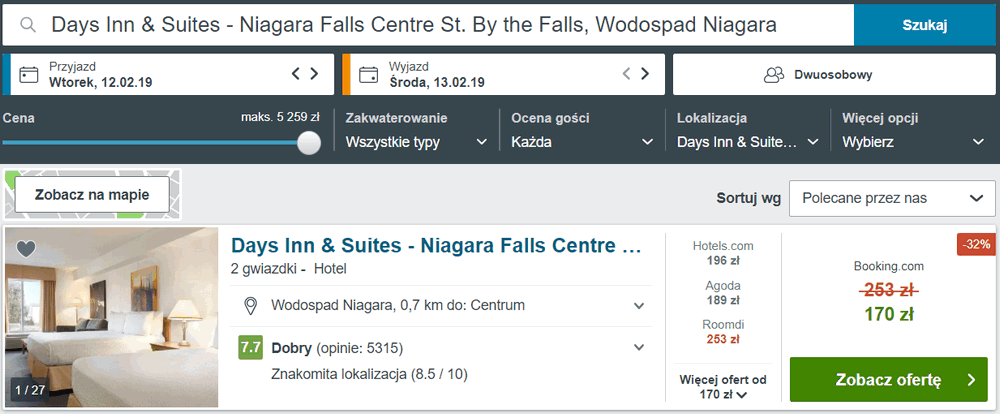Open the check-in calendar icon
This screenshot has width=1000, height=414.
(29, 75)
